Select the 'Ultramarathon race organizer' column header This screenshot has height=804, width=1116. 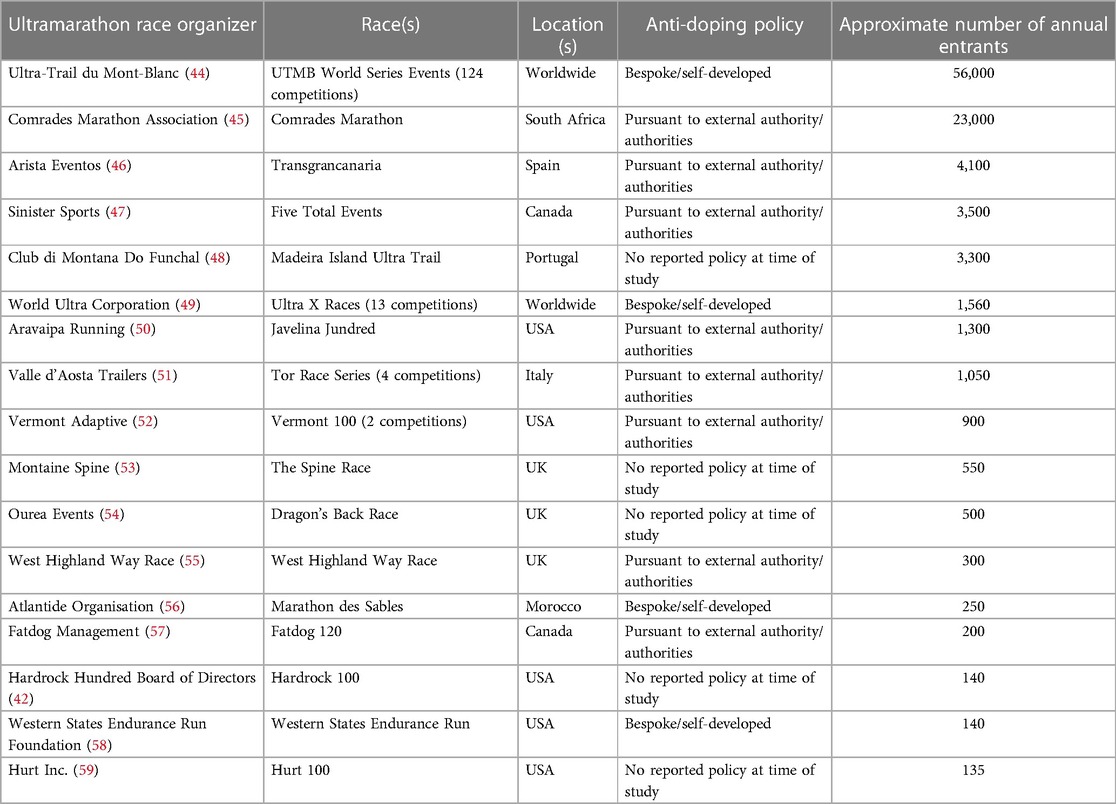pyautogui.click(x=132, y=30)
